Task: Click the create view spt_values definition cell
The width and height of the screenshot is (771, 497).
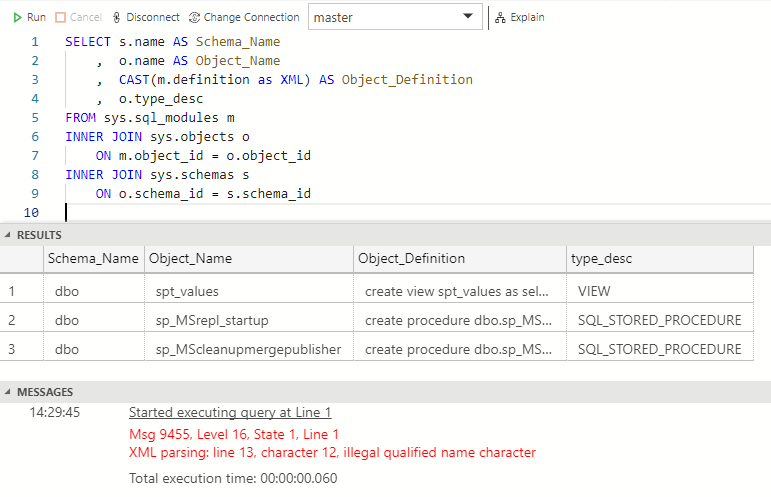Action: pos(457,291)
